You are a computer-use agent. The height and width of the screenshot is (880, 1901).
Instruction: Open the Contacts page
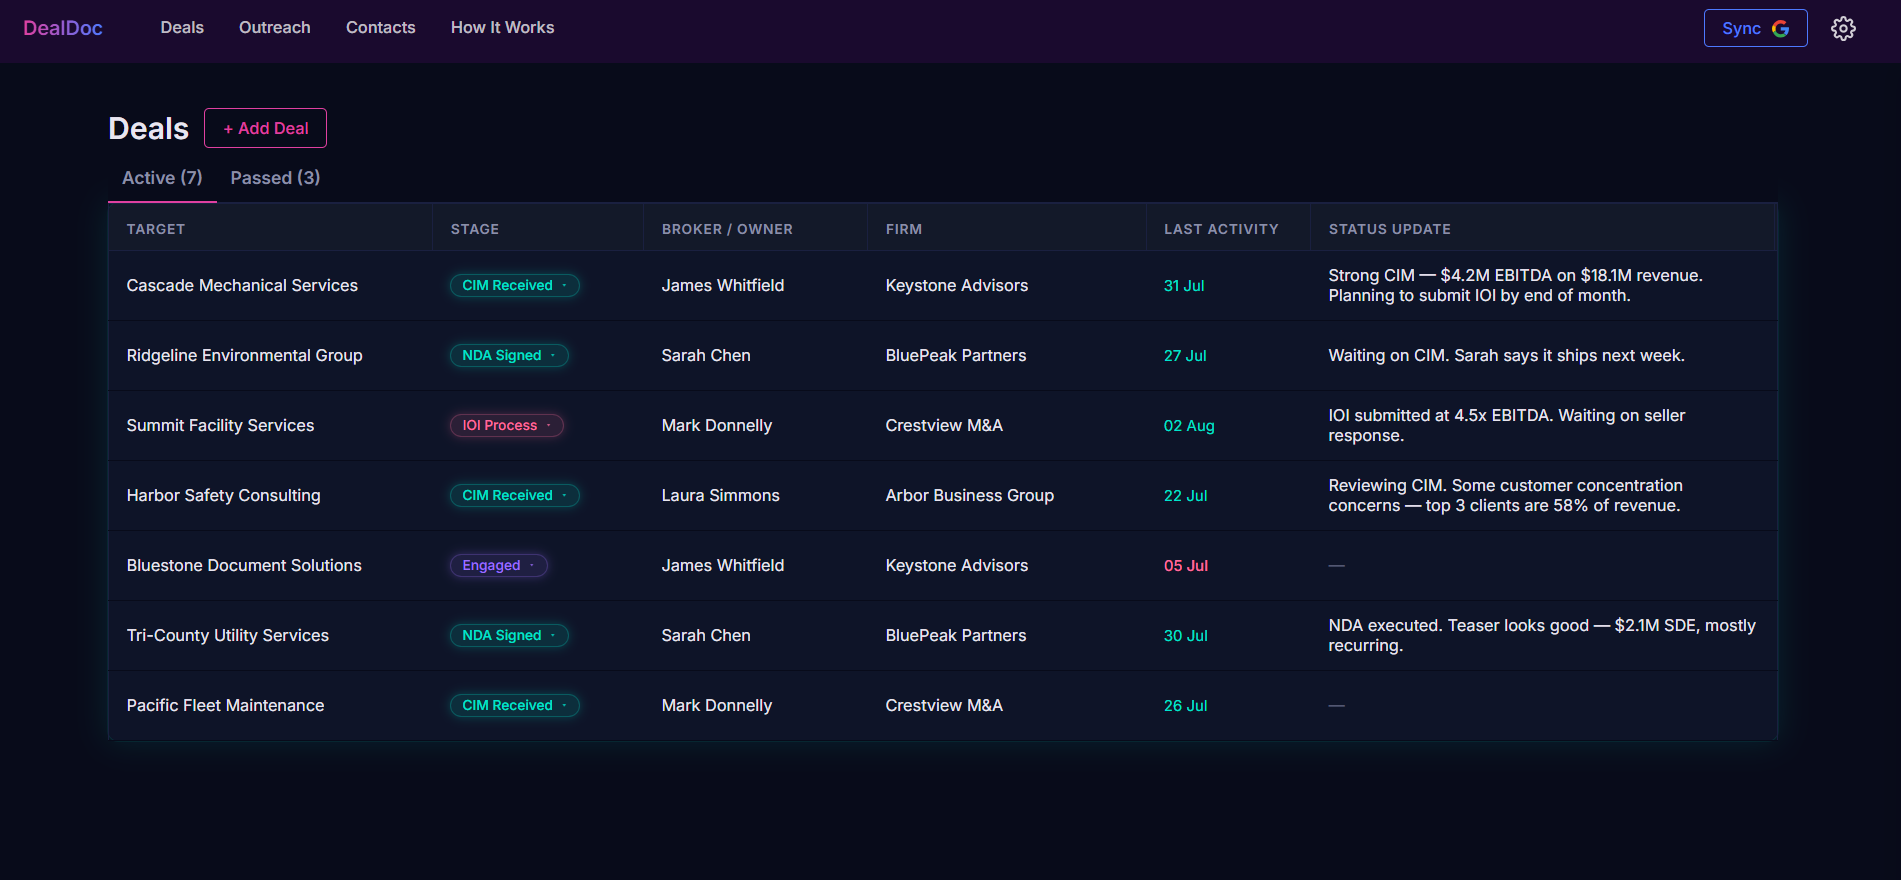[381, 28]
